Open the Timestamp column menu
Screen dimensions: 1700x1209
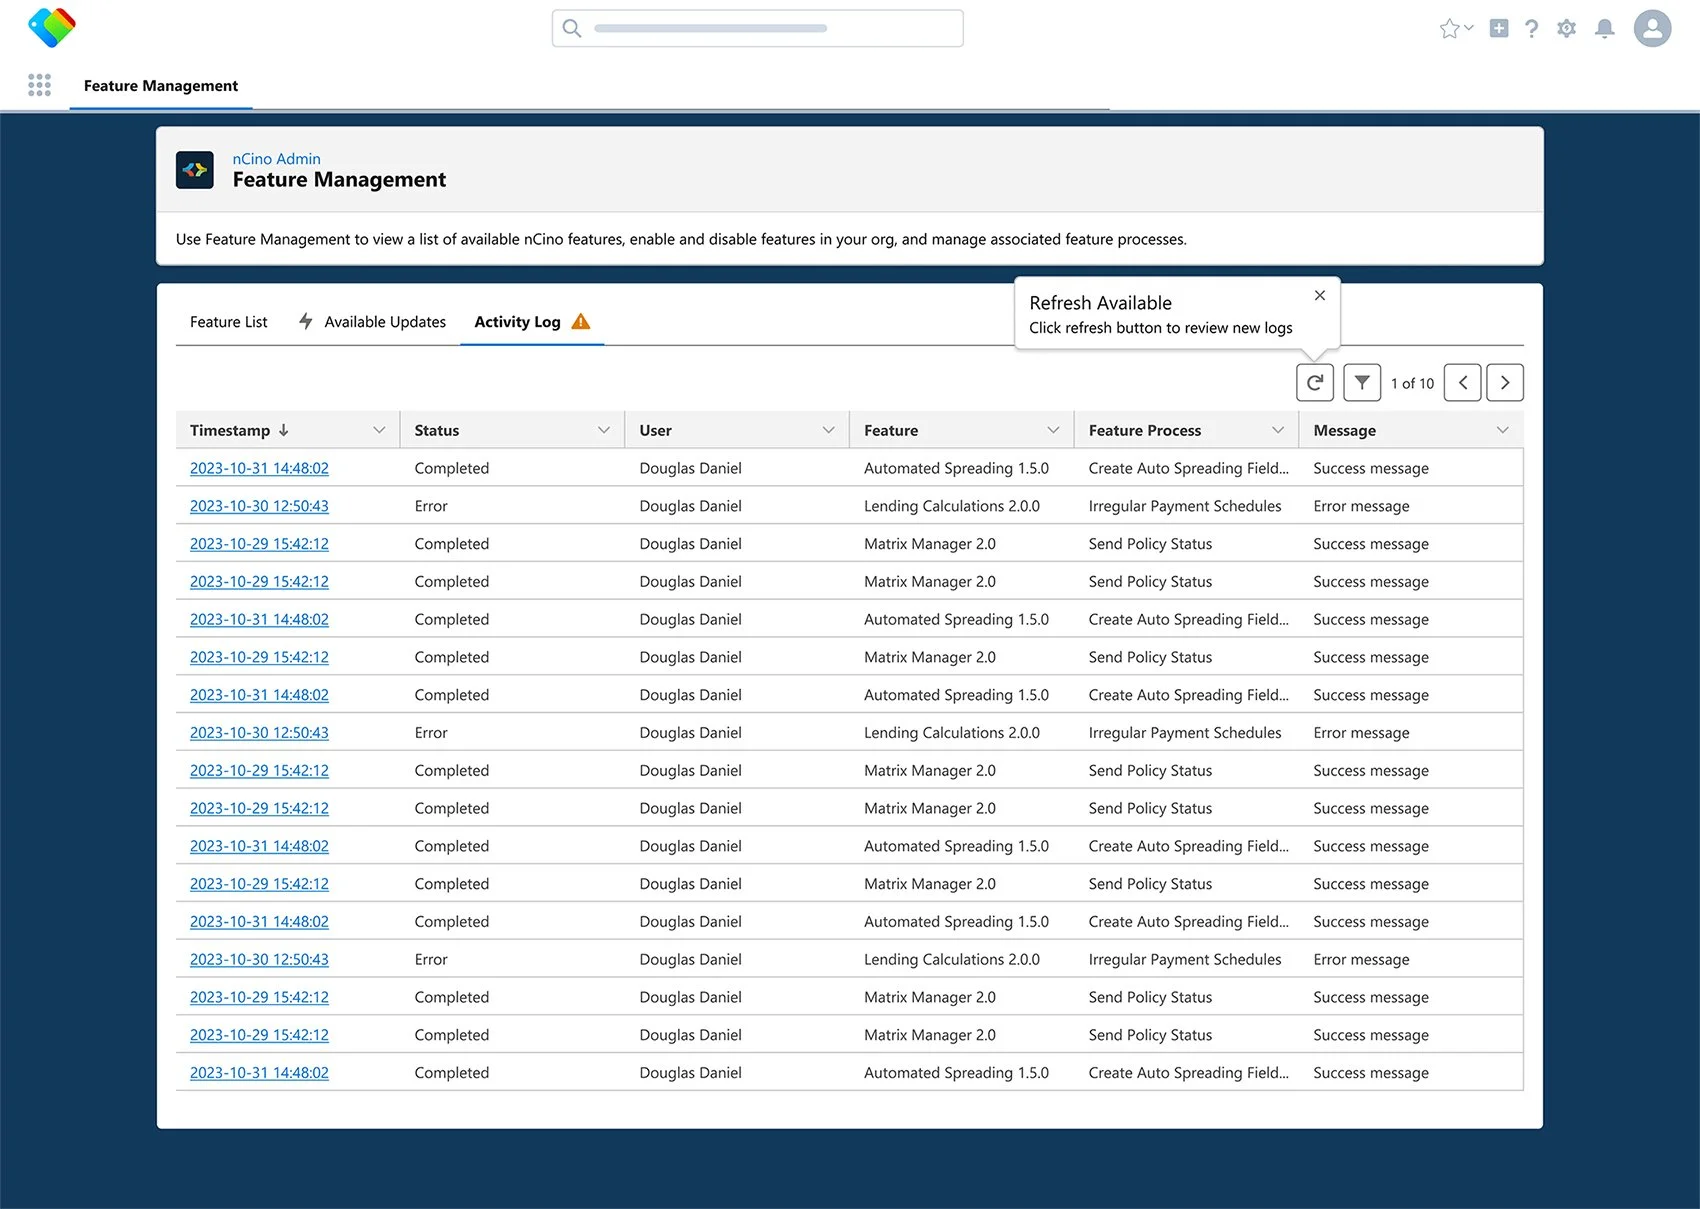pos(379,430)
